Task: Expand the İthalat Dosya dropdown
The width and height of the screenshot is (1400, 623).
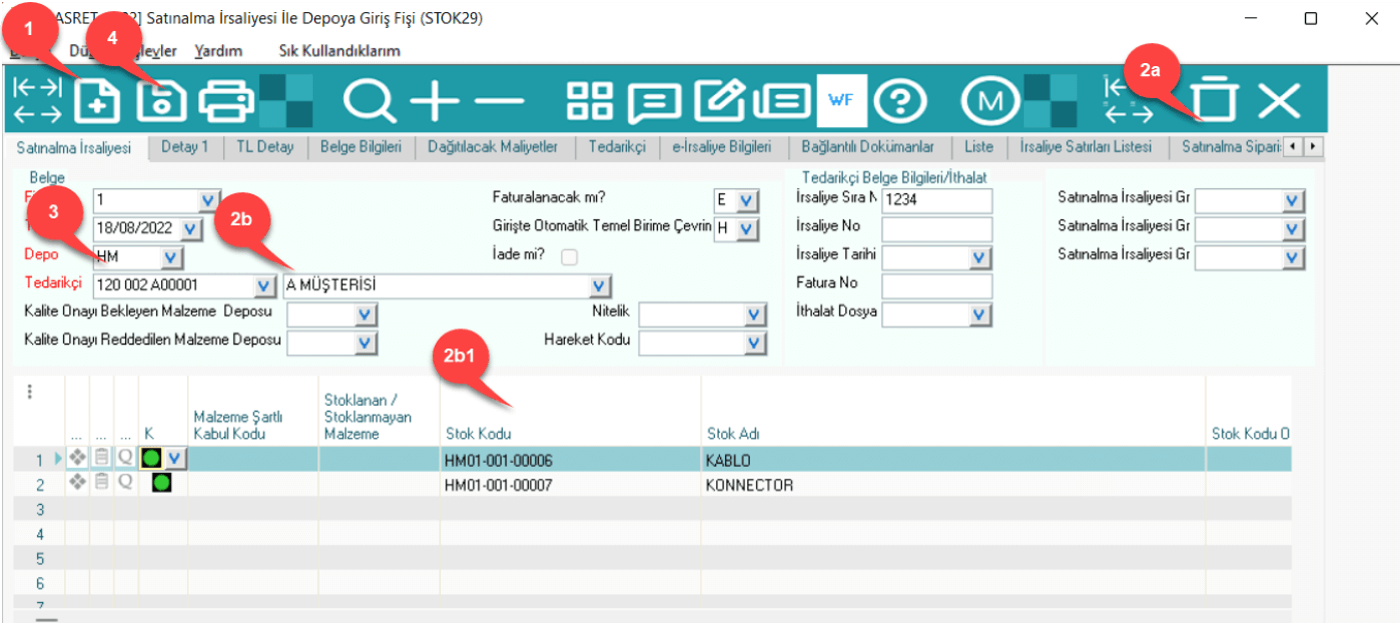Action: (x=980, y=315)
